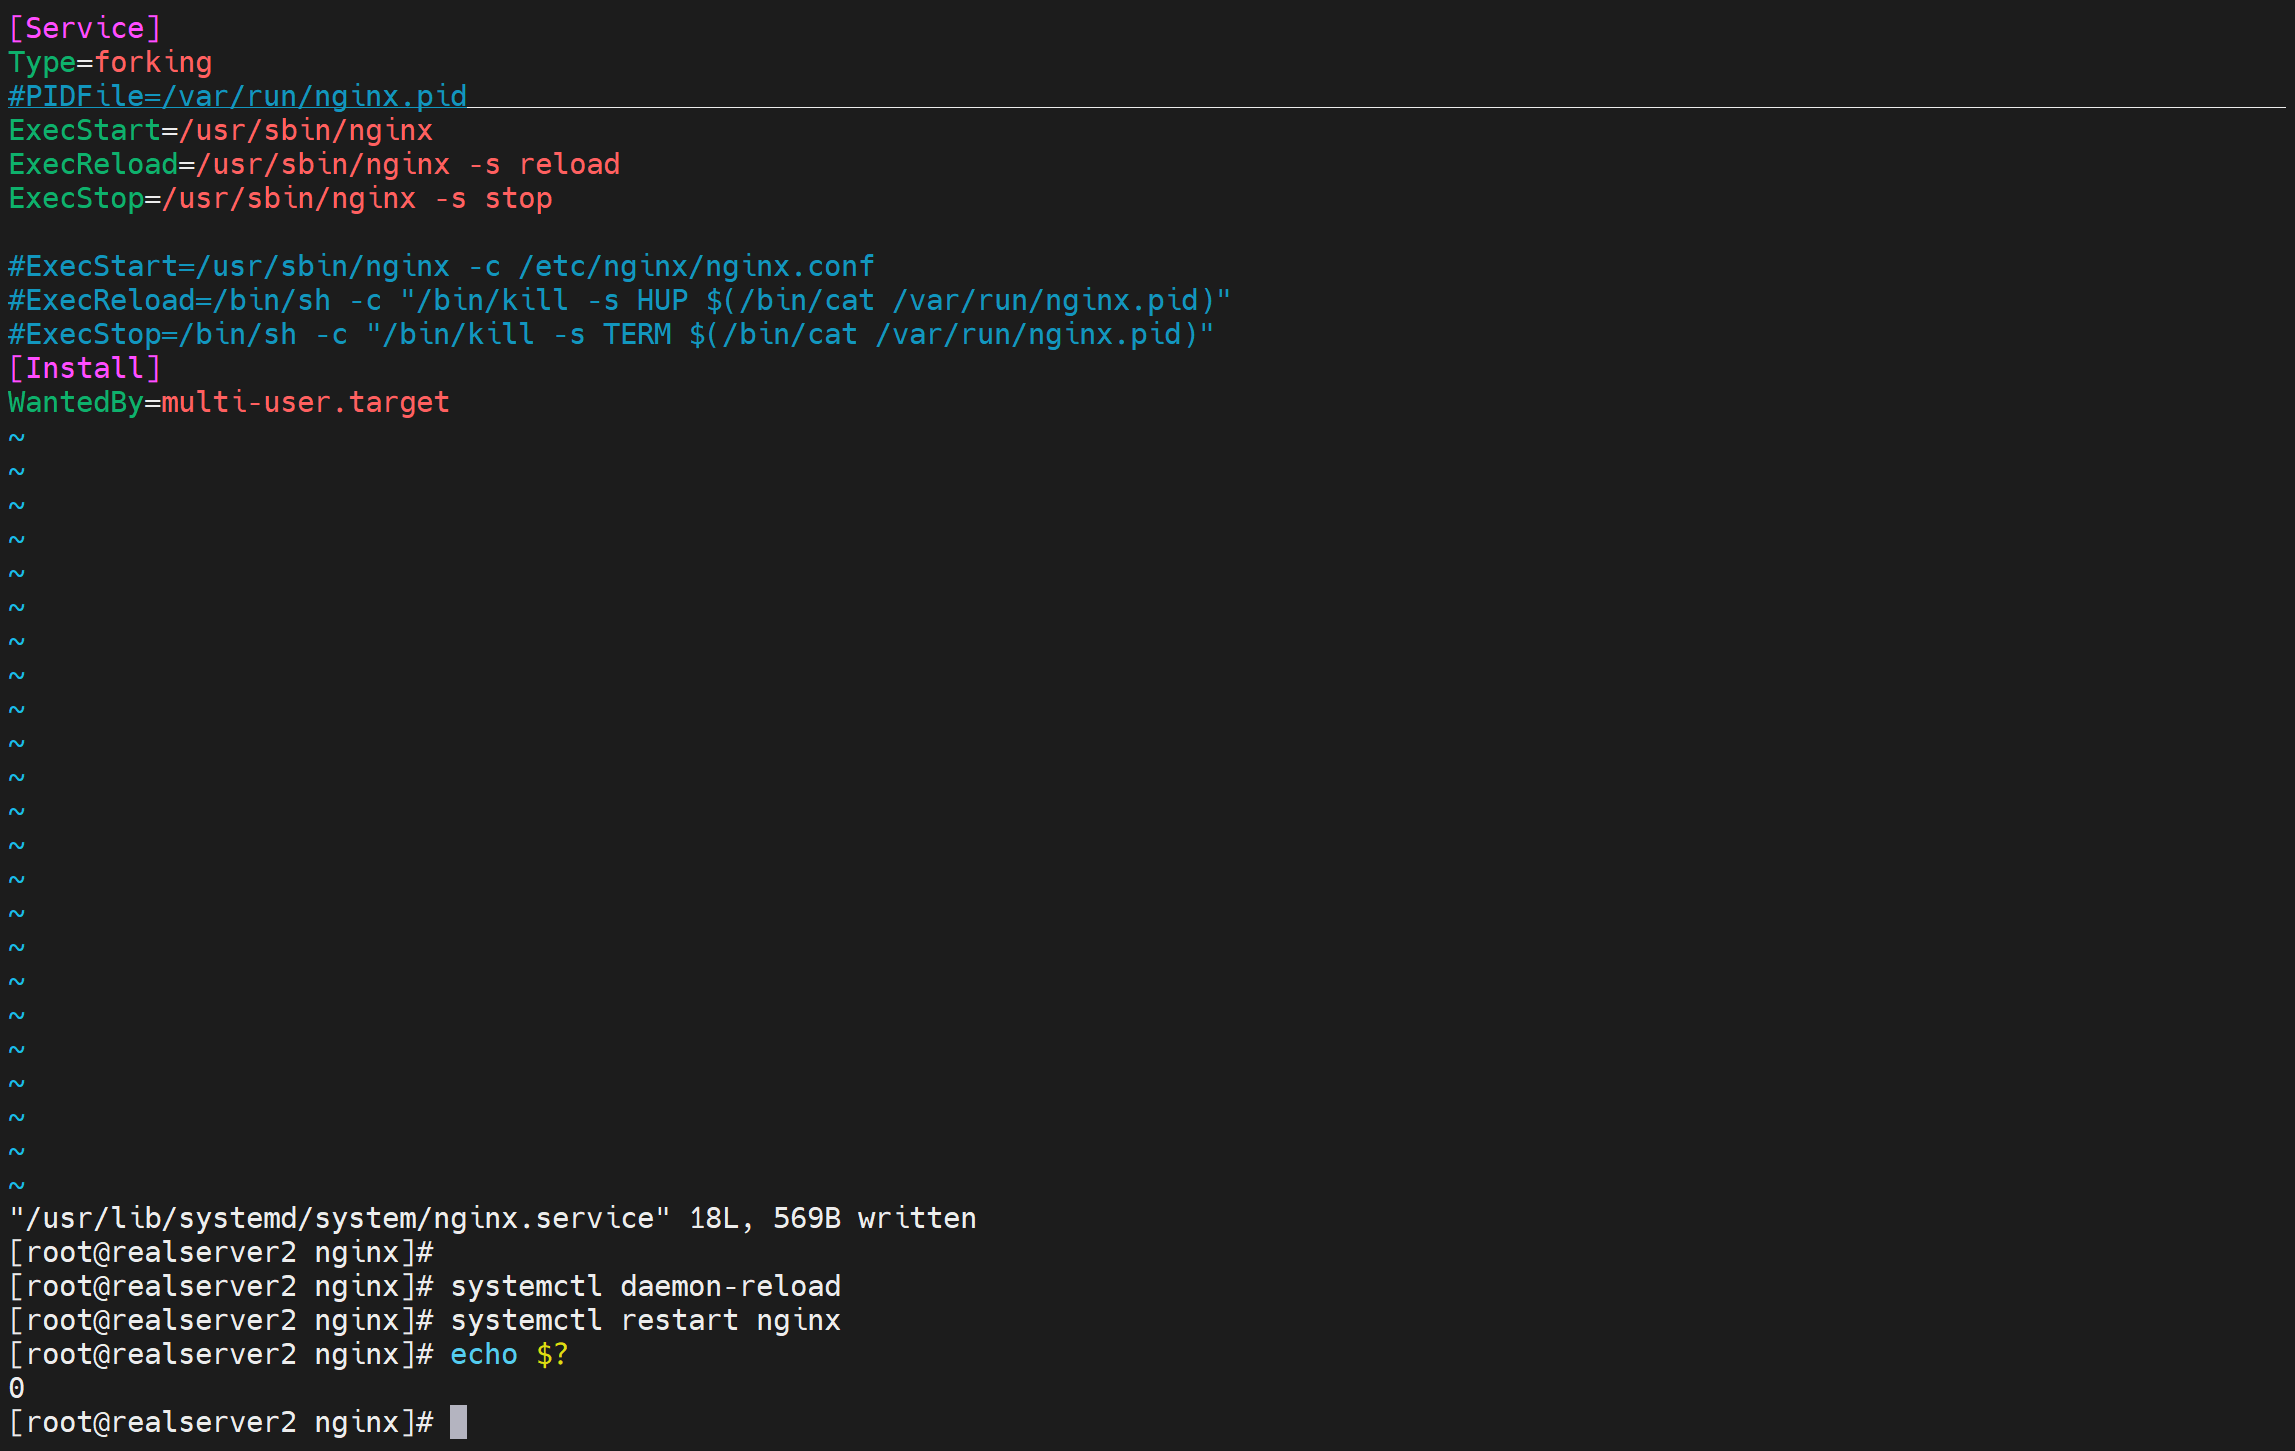Click the first tilde empty-line marker

[x=17, y=437]
